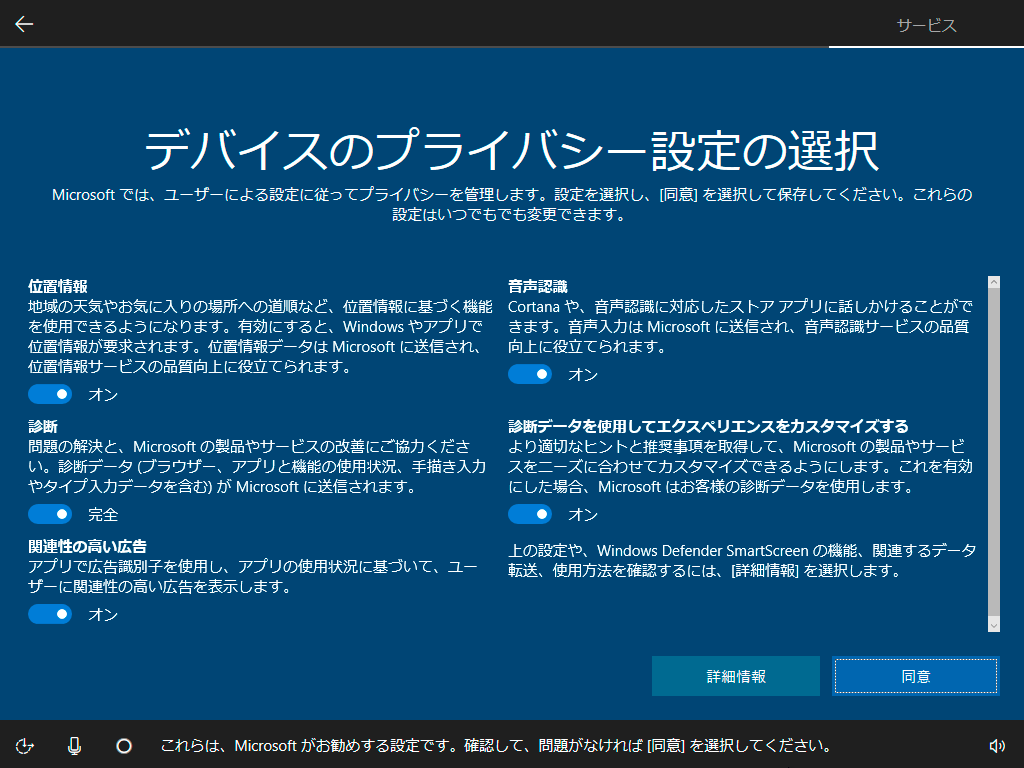Click the microphone icon in the bottom bar
1024x768 pixels.
click(x=74, y=747)
